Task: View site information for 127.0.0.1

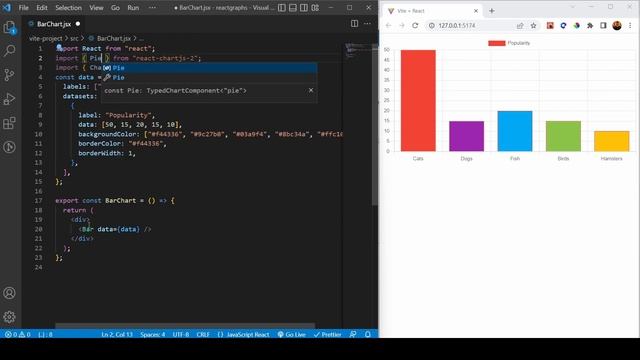Action: 431,25
